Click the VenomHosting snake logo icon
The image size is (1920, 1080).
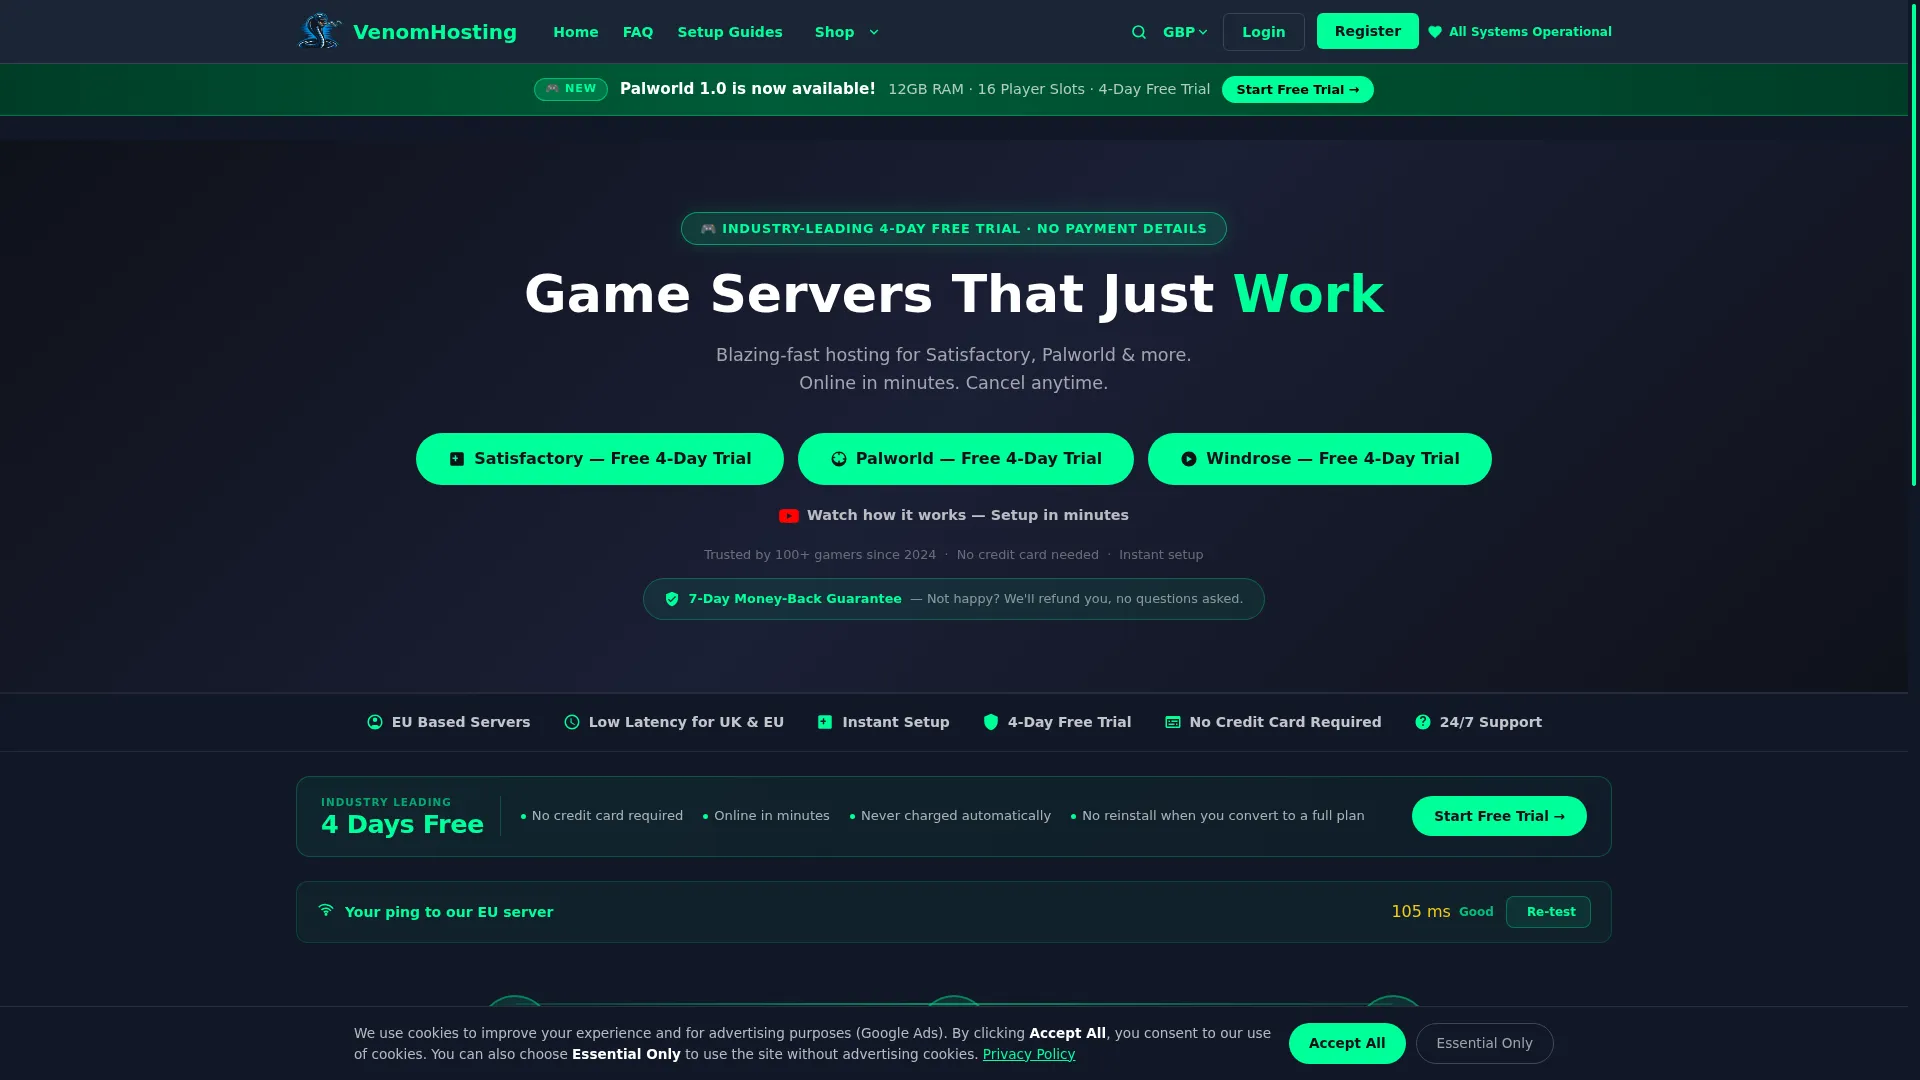coord(320,31)
